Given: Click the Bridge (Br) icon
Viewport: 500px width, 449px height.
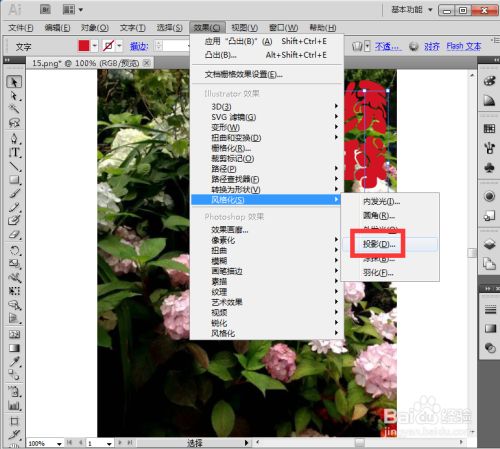Looking at the screenshot, I should tap(45, 9).
